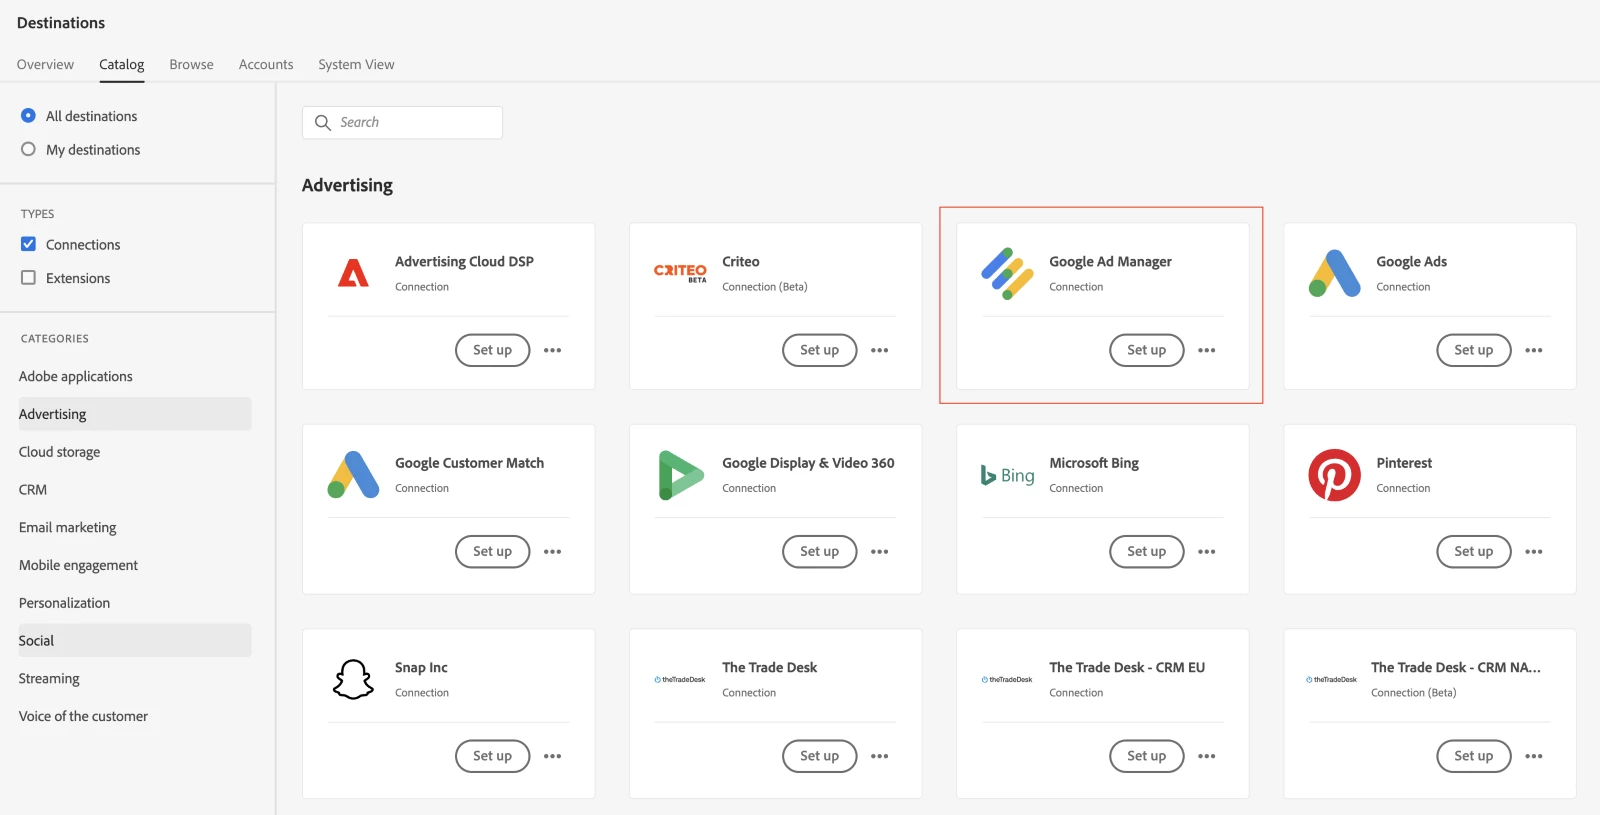Image resolution: width=1600 pixels, height=815 pixels.
Task: Click the Google Ad Manager card title
Action: point(1110,262)
